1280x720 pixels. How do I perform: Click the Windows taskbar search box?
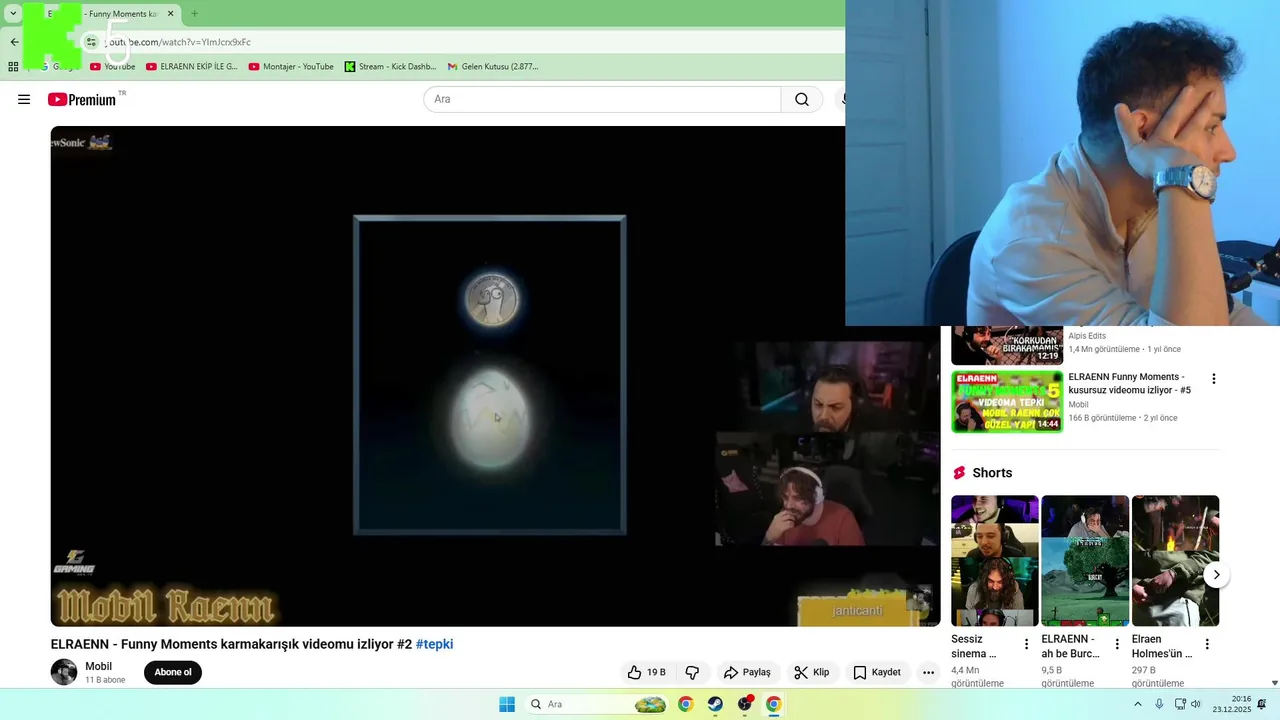click(597, 704)
